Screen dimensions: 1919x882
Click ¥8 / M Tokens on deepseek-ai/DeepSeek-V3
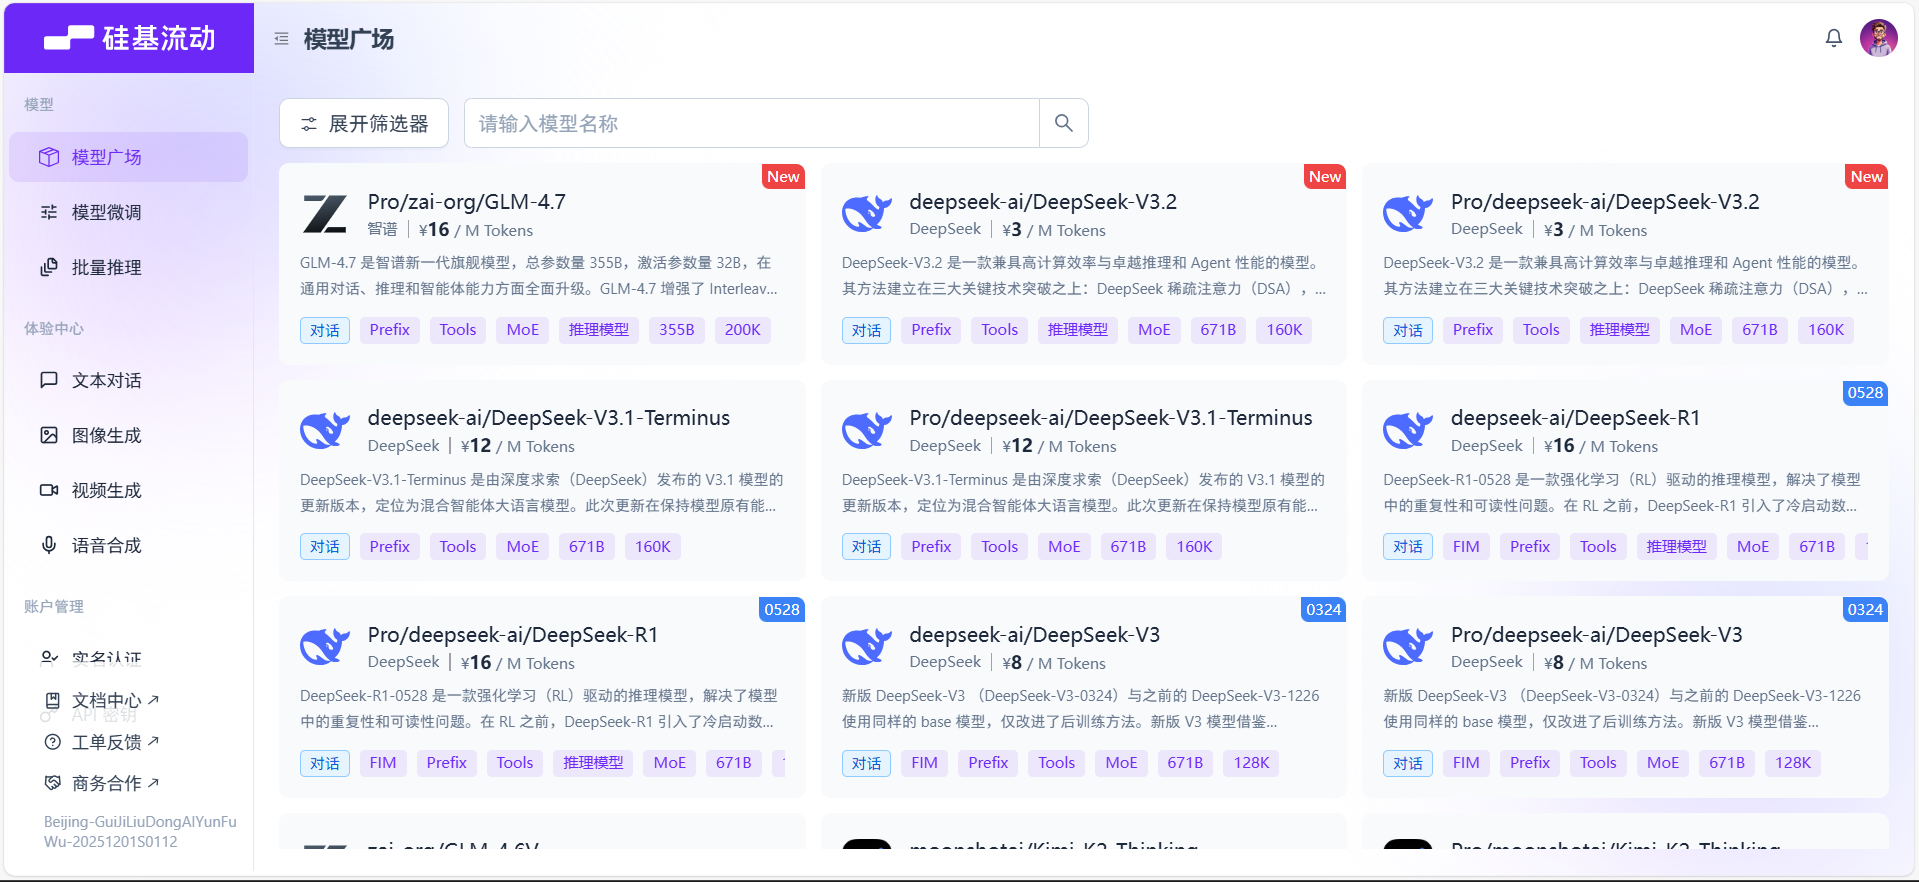[1054, 663]
